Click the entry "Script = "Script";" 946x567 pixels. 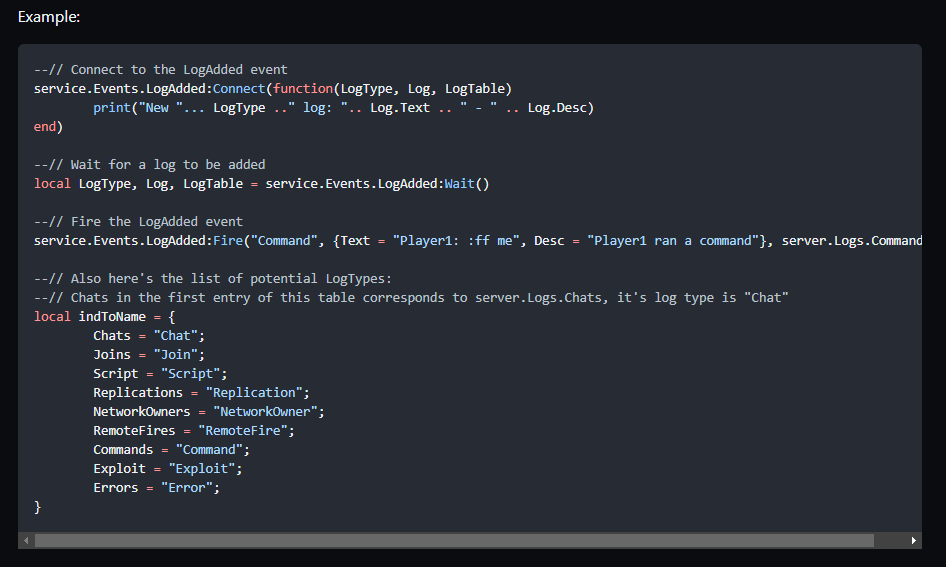160,374
